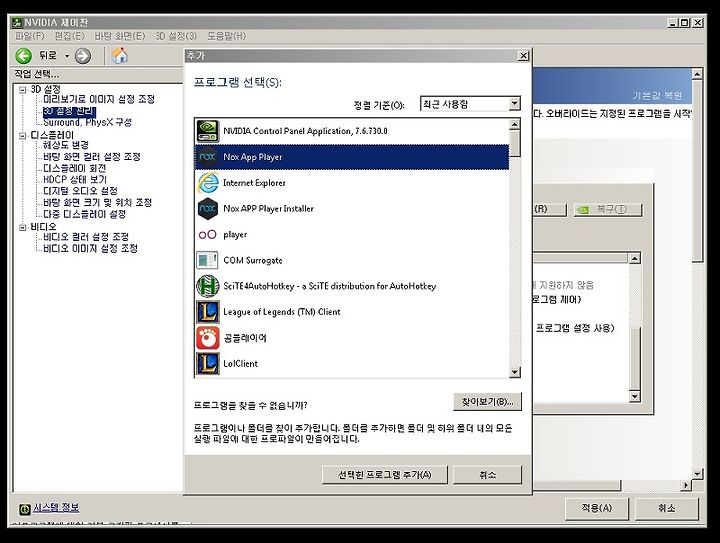Click main window horizontal scroll right arrow
The height and width of the screenshot is (543, 720).
pyautogui.click(x=686, y=485)
